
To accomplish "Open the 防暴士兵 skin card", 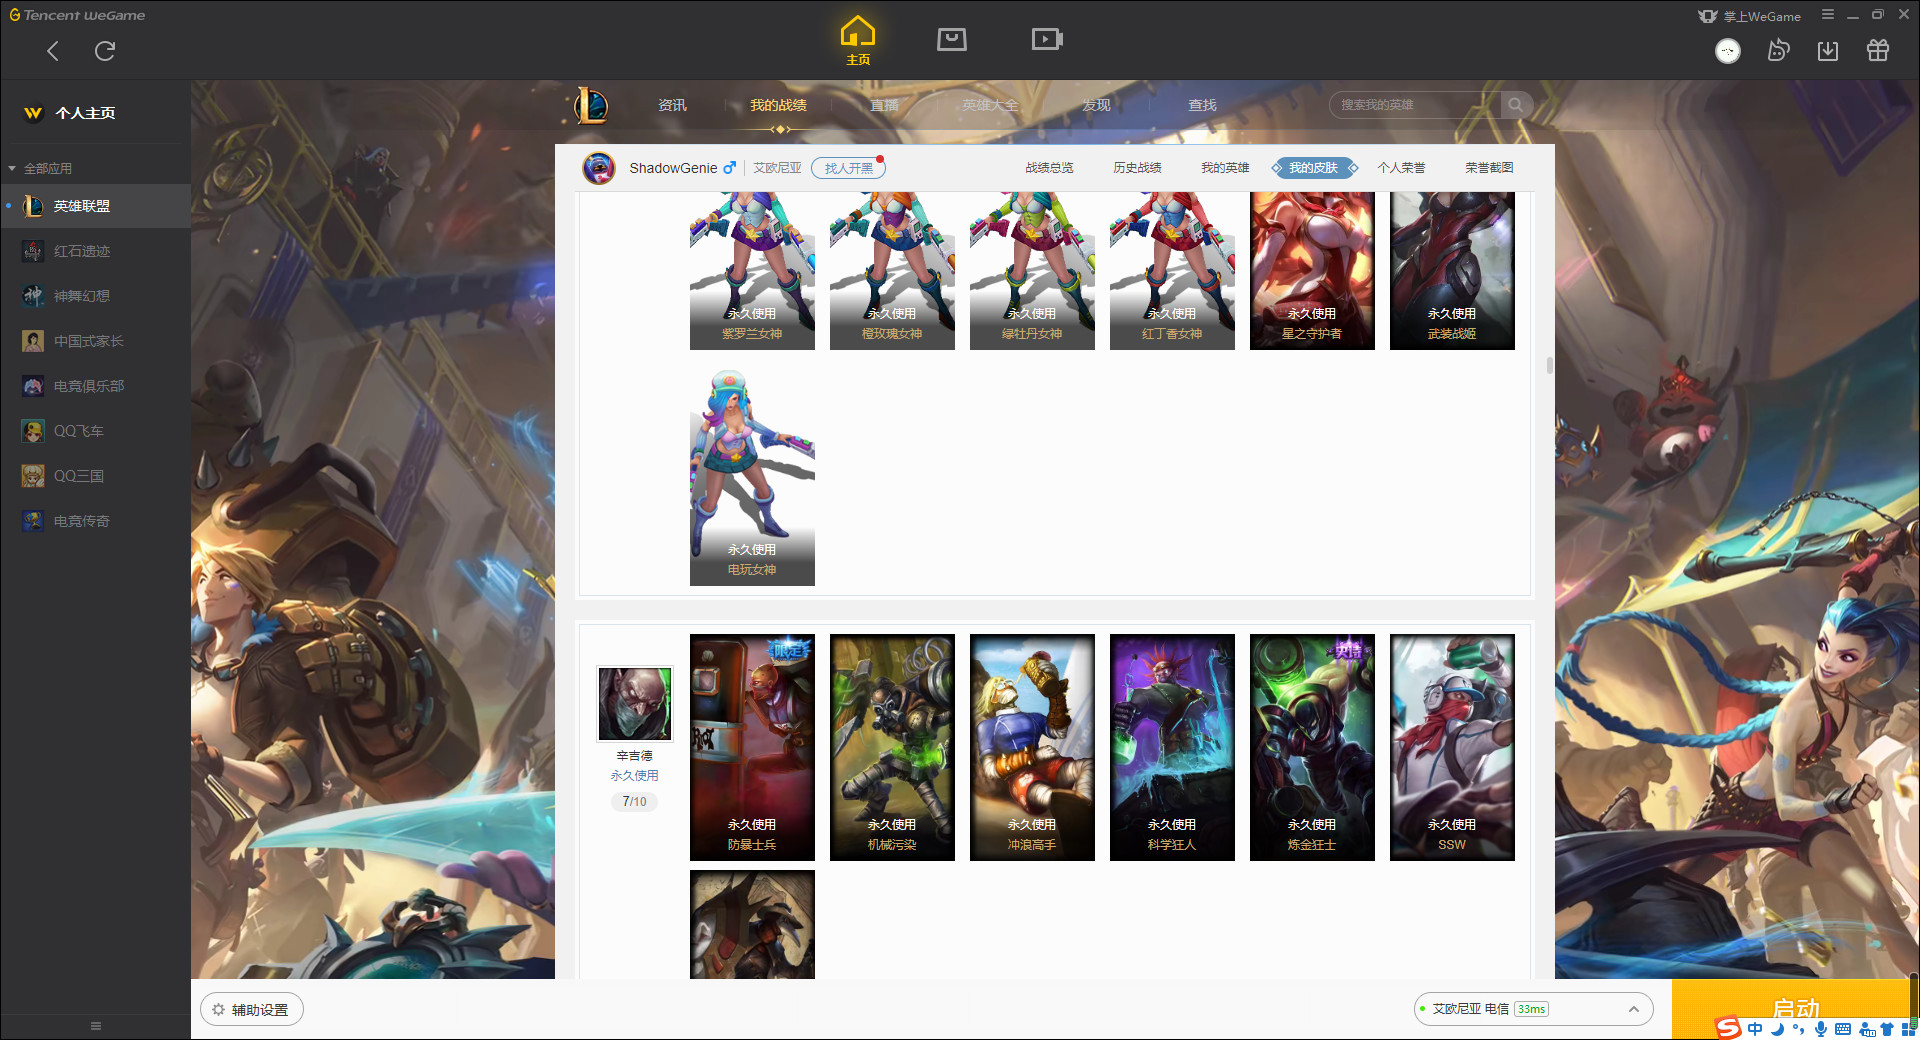I will pos(752,747).
